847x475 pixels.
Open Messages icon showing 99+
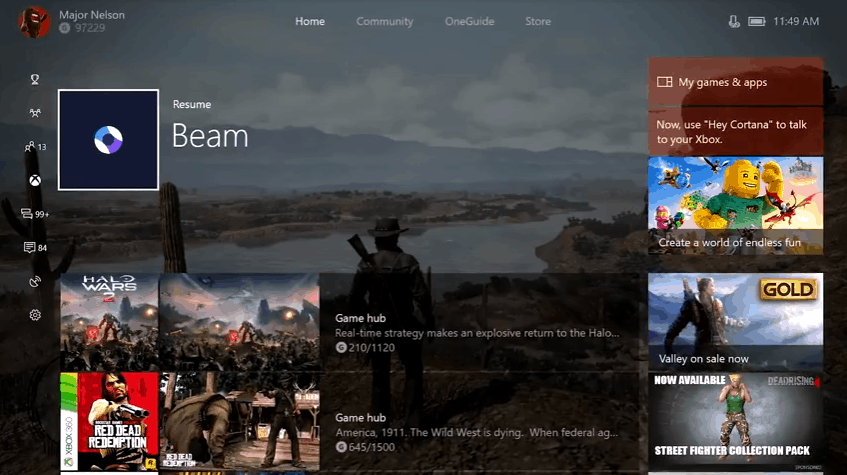pyautogui.click(x=35, y=214)
